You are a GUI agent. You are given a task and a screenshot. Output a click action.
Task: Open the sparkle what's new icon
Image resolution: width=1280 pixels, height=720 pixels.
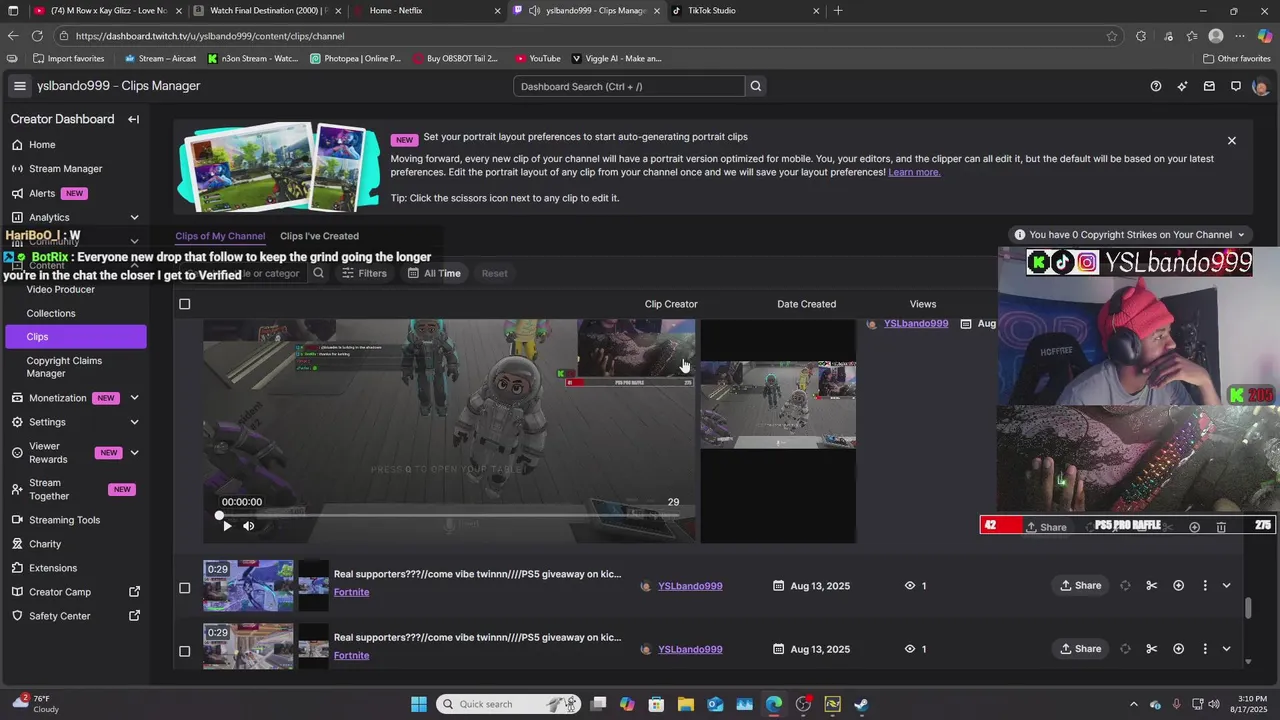1183,86
